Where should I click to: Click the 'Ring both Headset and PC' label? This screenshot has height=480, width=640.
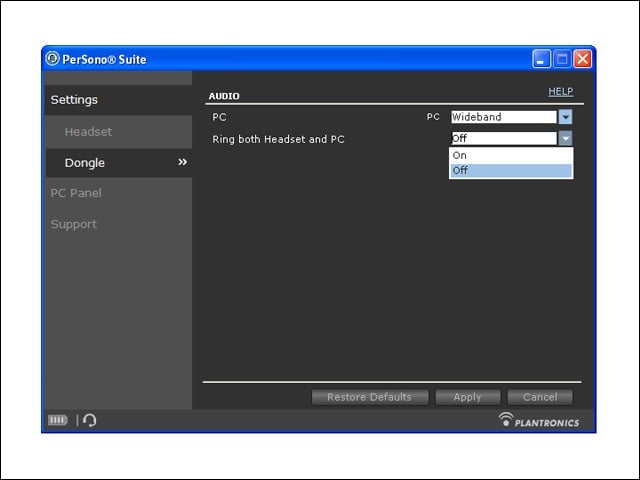tap(278, 139)
